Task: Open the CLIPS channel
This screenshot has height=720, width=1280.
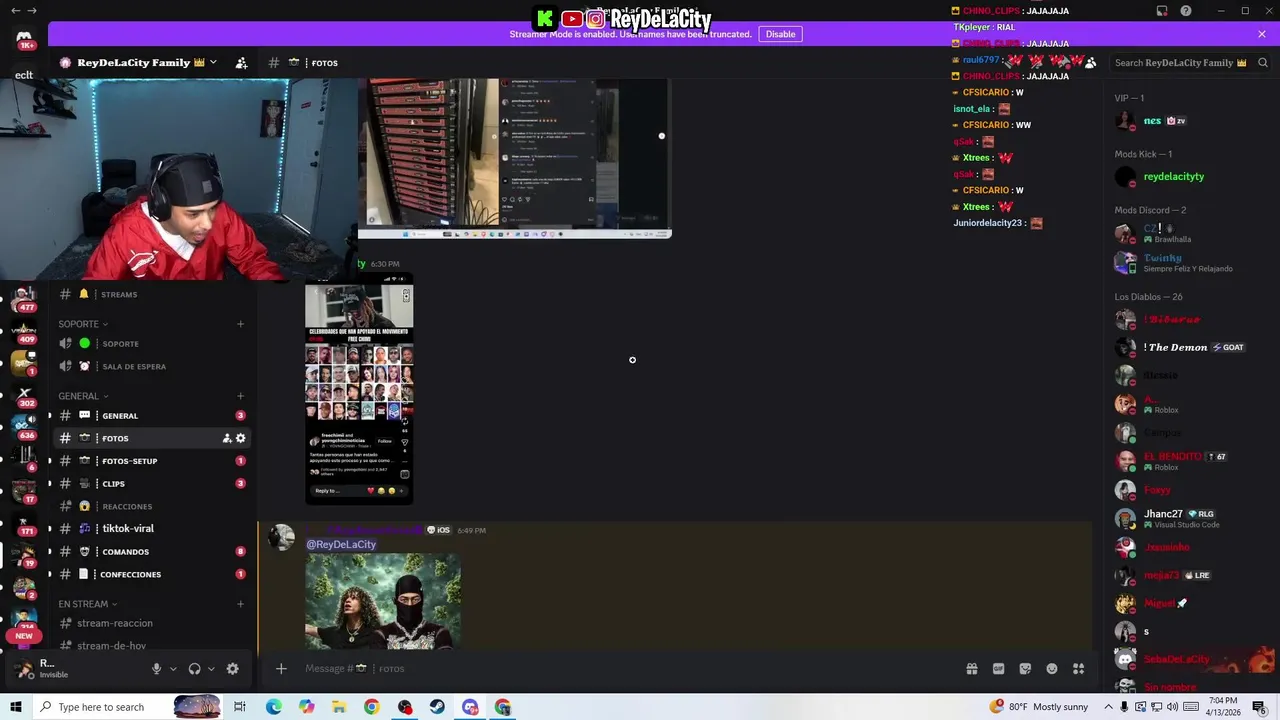Action: [152, 483]
